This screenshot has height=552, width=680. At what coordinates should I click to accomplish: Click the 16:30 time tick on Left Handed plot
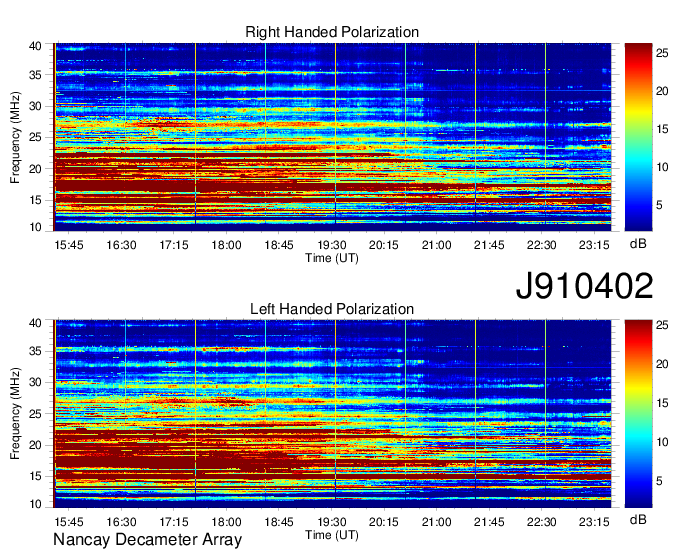121,522
